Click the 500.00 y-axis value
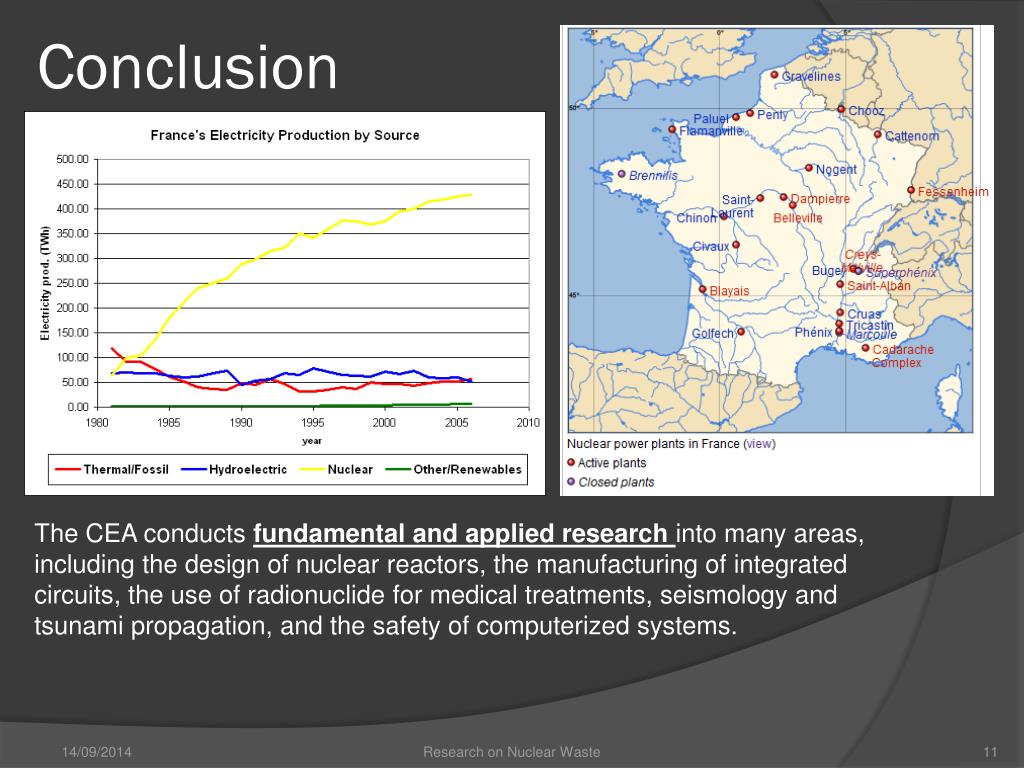The height and width of the screenshot is (768, 1024). 72,159
